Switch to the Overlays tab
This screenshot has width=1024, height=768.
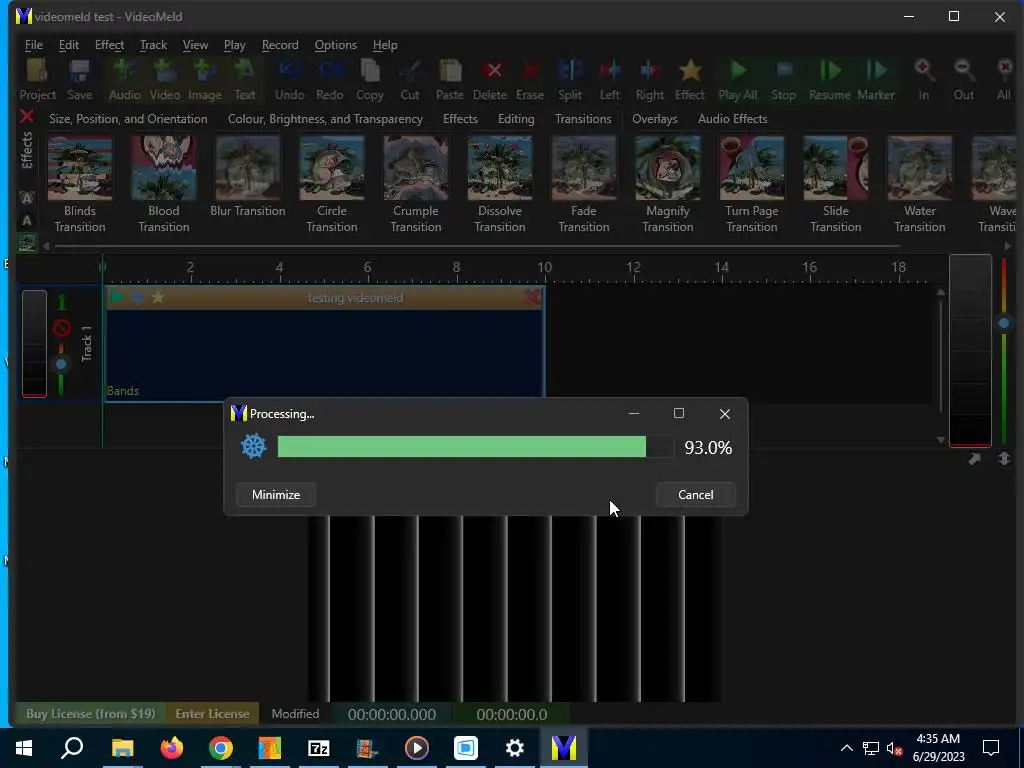[654, 119]
